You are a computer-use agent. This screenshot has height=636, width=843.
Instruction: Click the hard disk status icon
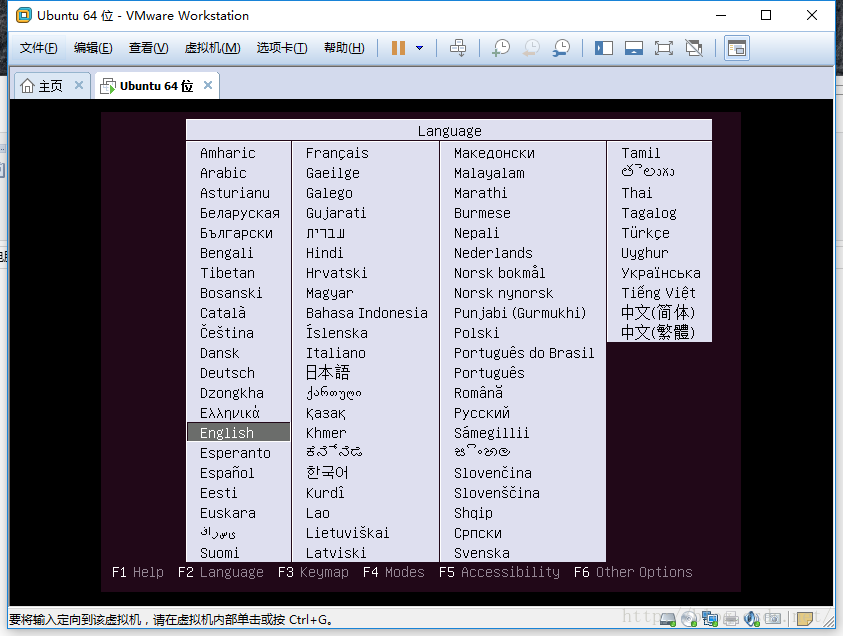click(668, 620)
